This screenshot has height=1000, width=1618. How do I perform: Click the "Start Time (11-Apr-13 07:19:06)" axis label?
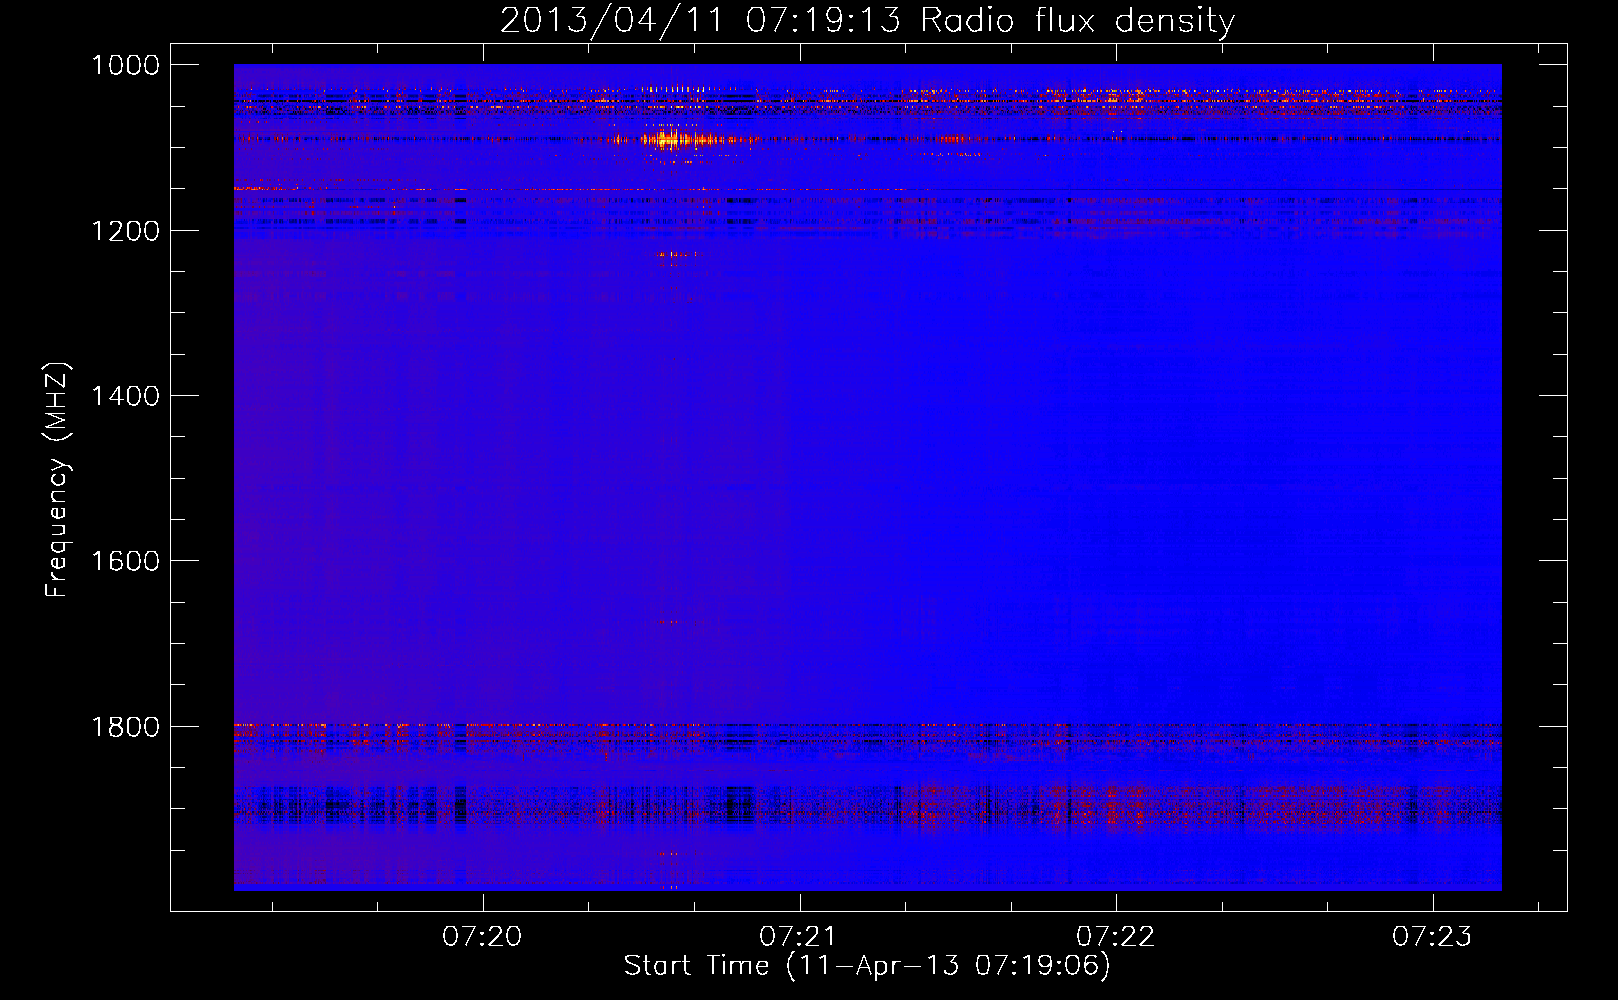[x=867, y=966]
